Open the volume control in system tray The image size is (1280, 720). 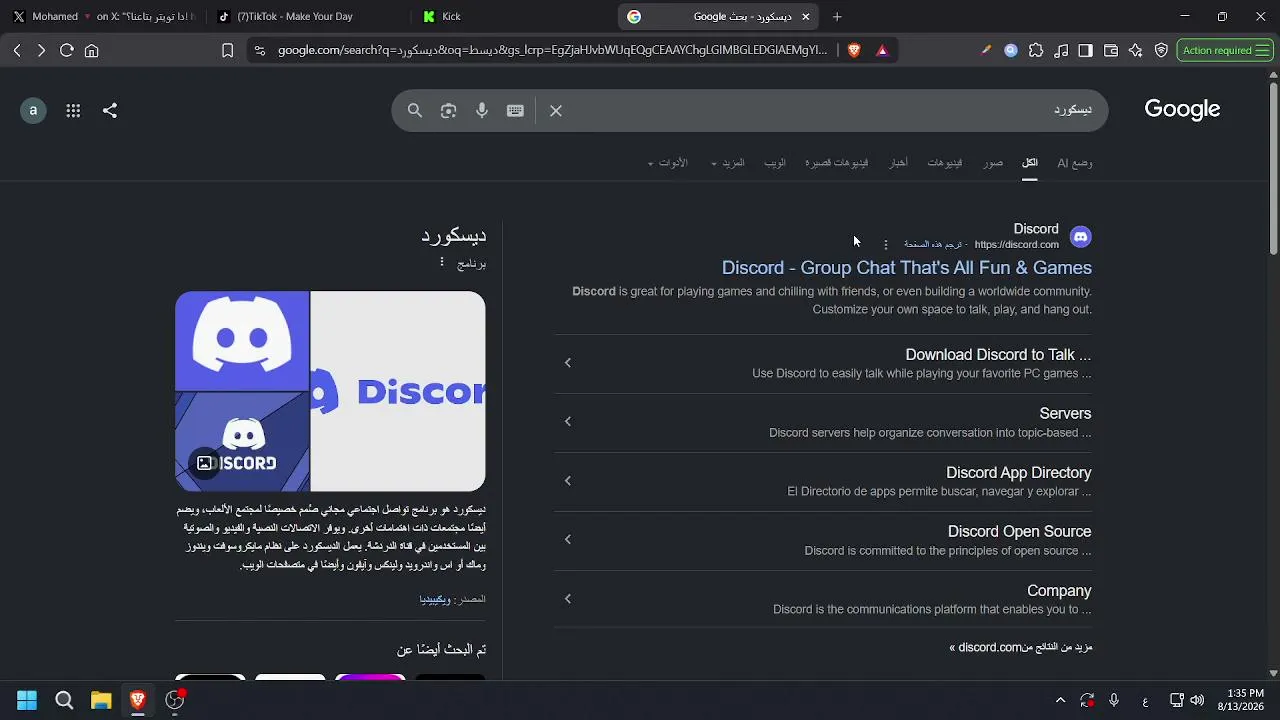[1197, 700]
